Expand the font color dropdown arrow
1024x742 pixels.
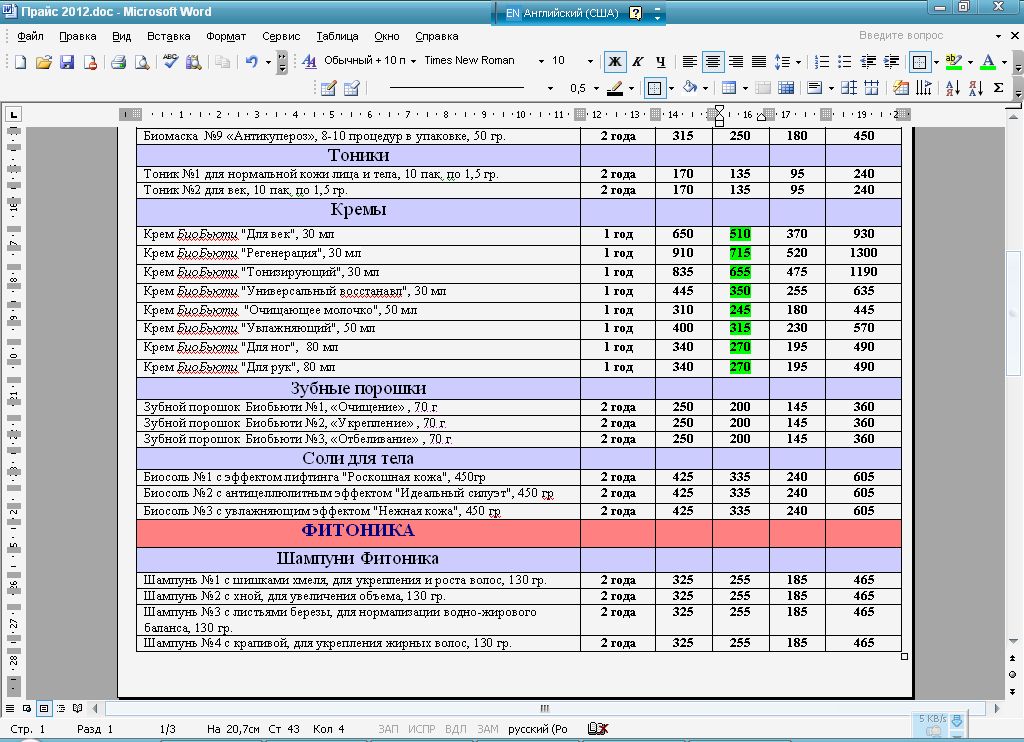point(1004,62)
